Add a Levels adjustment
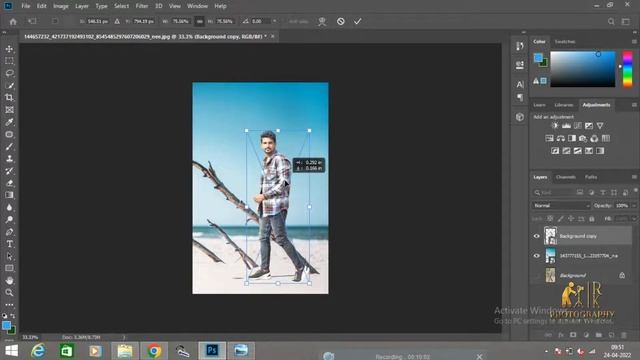The image size is (640, 360). [x=566, y=126]
